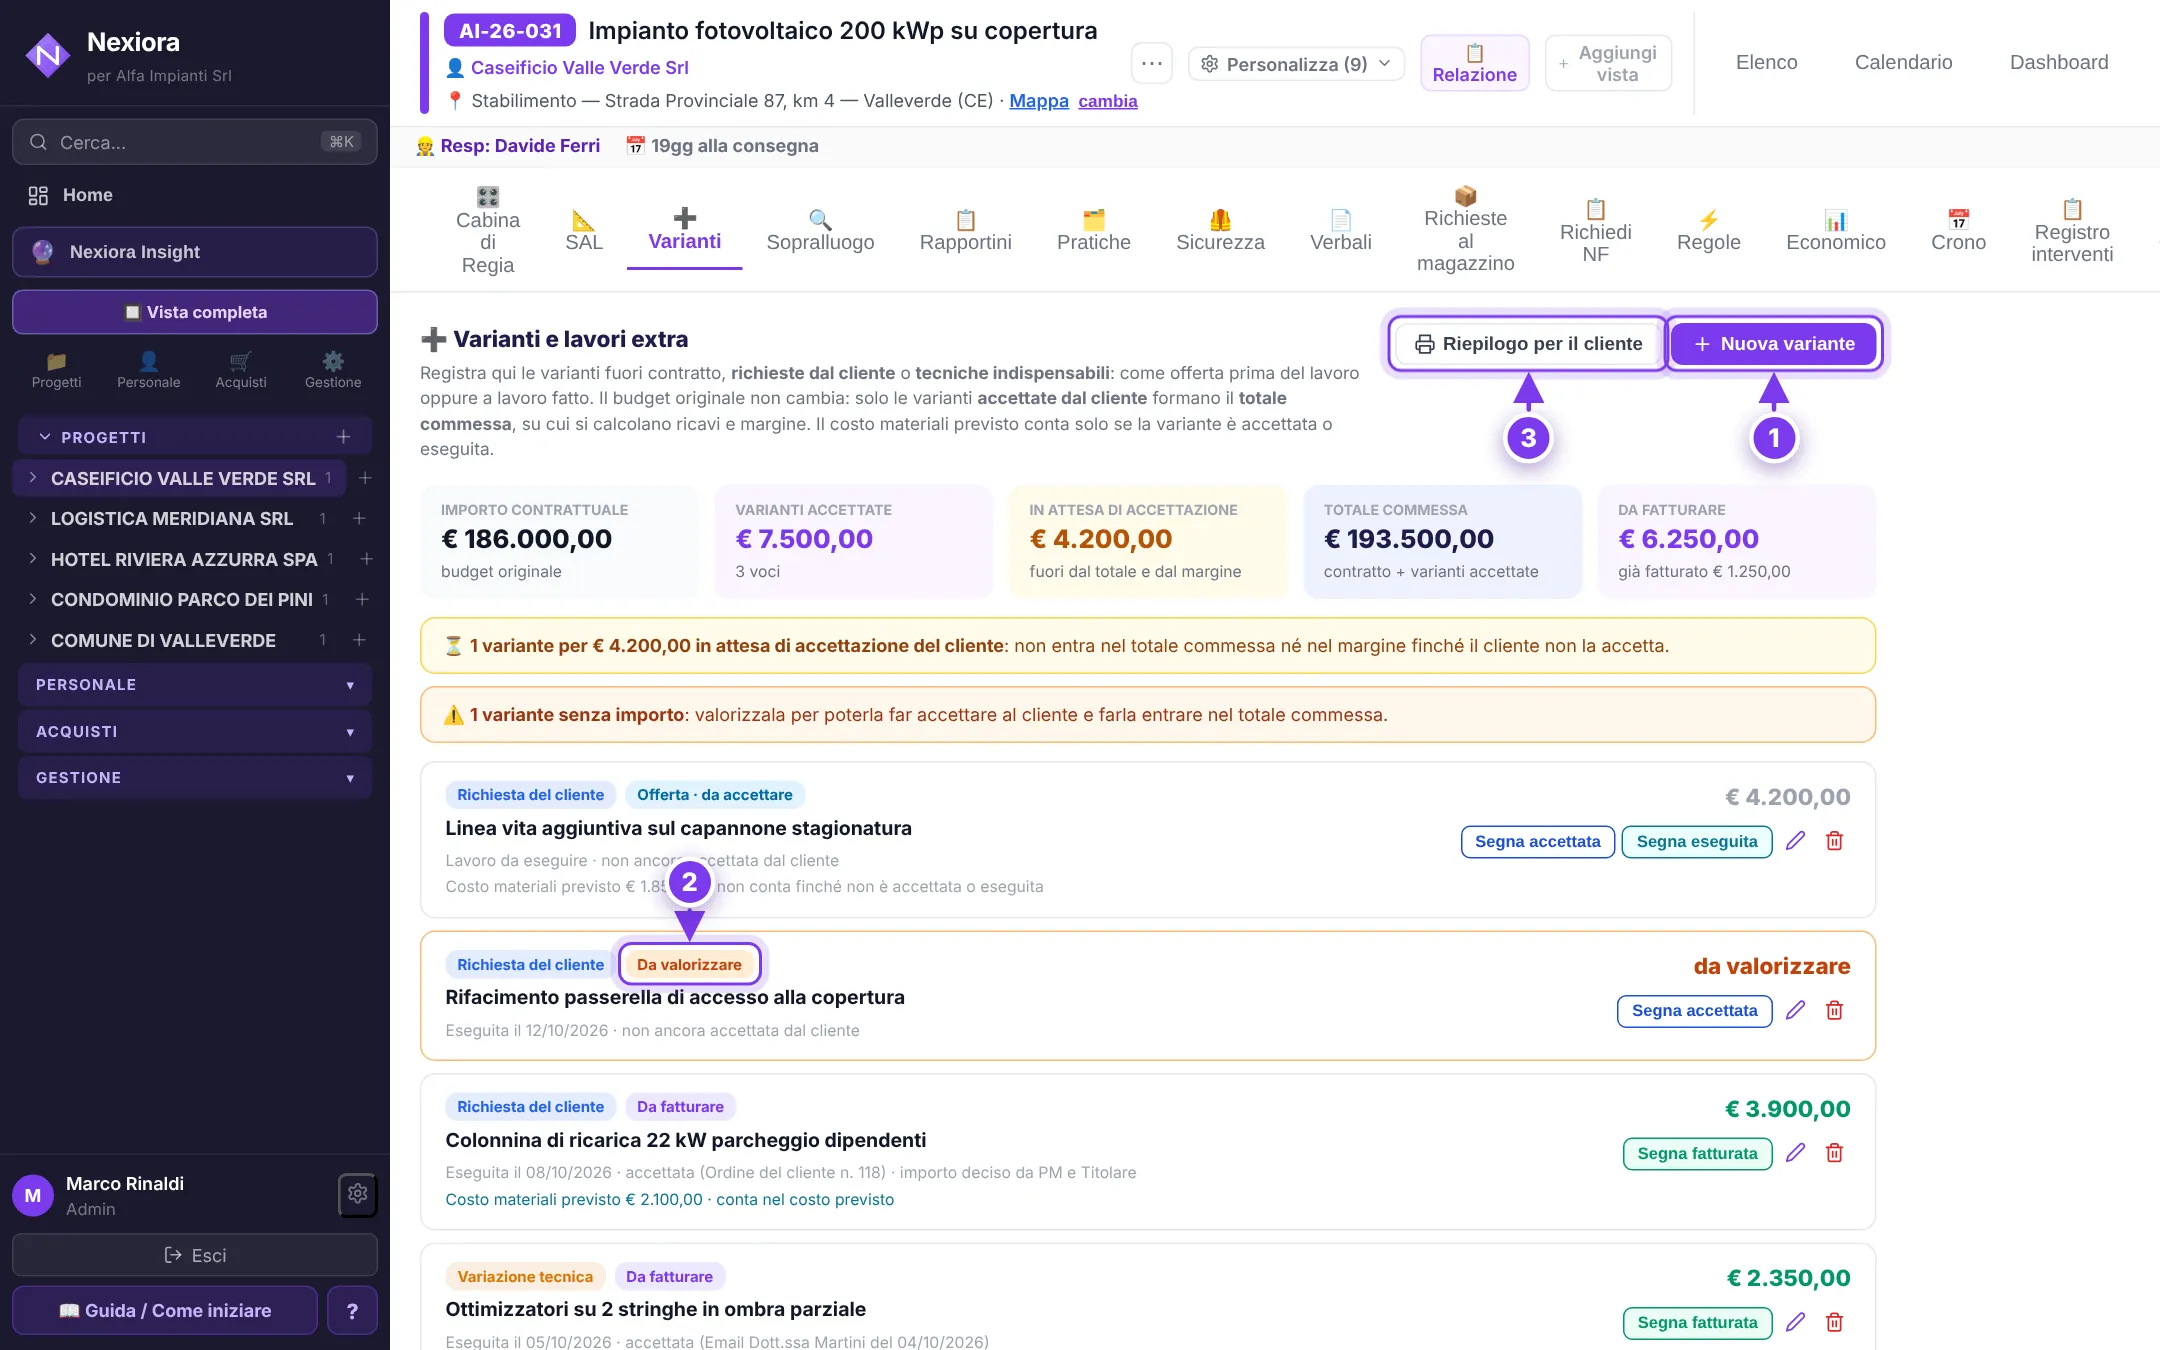Edit the Linea vita aggiuntiva variant (pencil icon)
2160x1350 pixels.
point(1796,841)
